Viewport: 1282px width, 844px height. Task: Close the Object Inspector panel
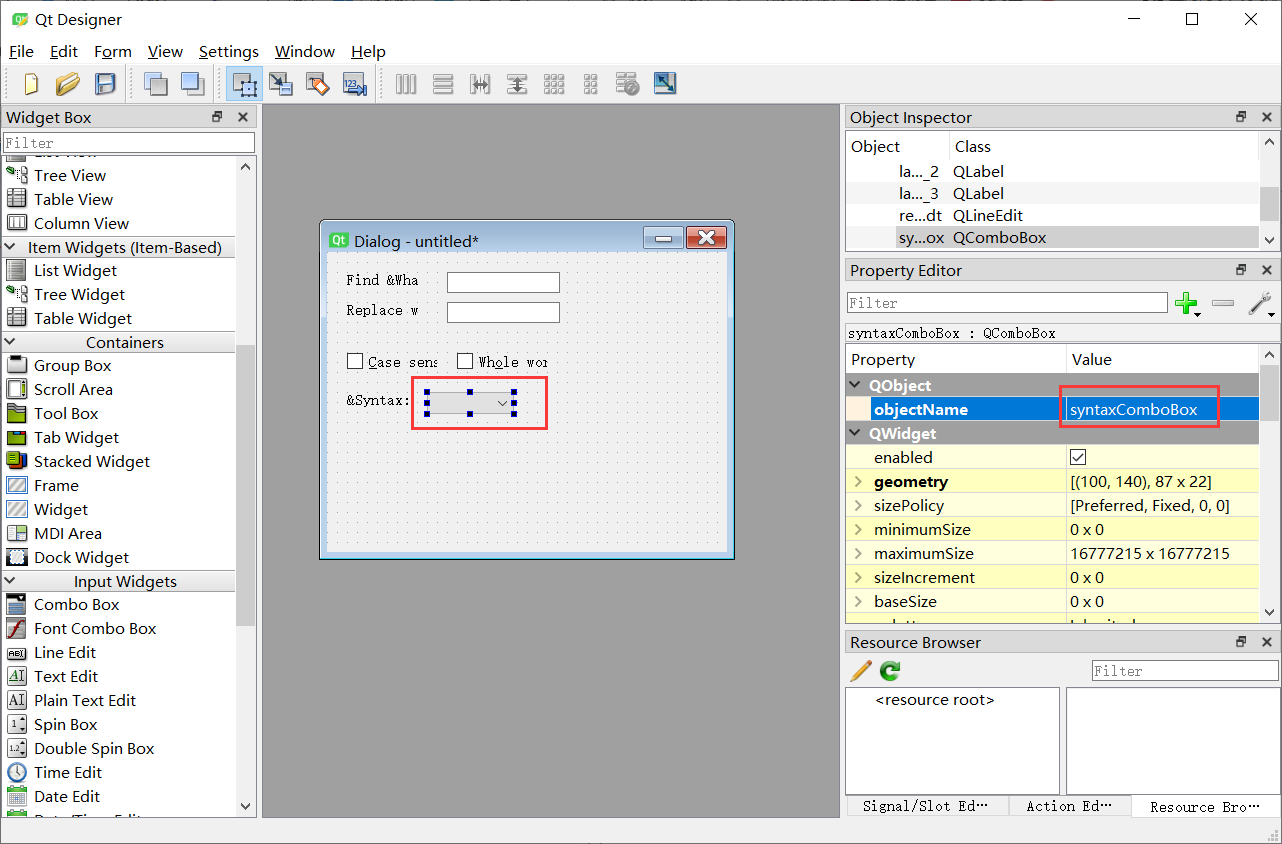pos(1266,117)
